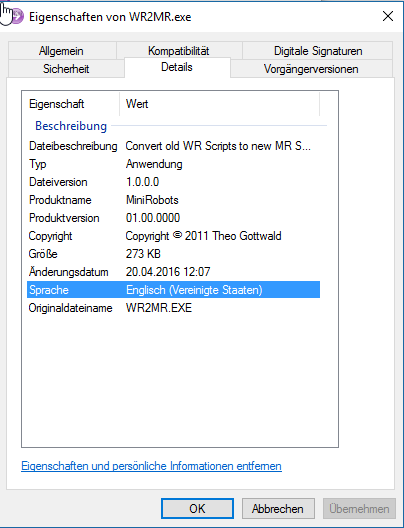
Task: Select the Produktversion row
Action: point(173,218)
